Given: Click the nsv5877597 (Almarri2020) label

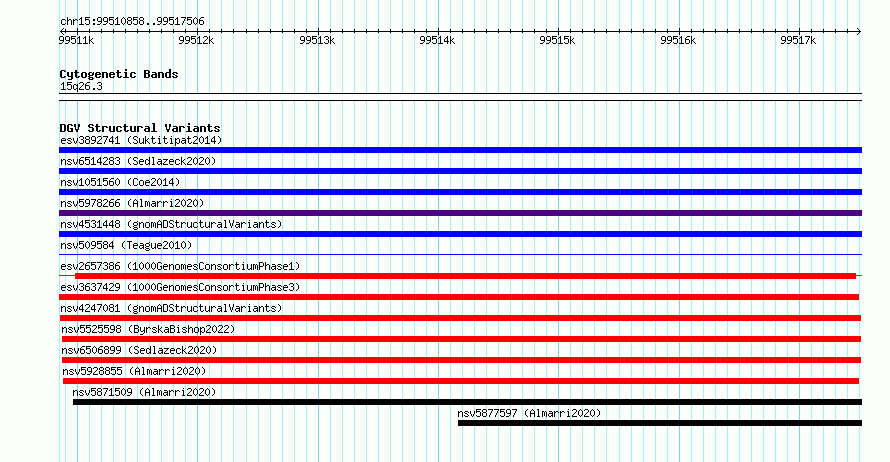Looking at the screenshot, I should pyautogui.click(x=529, y=413).
